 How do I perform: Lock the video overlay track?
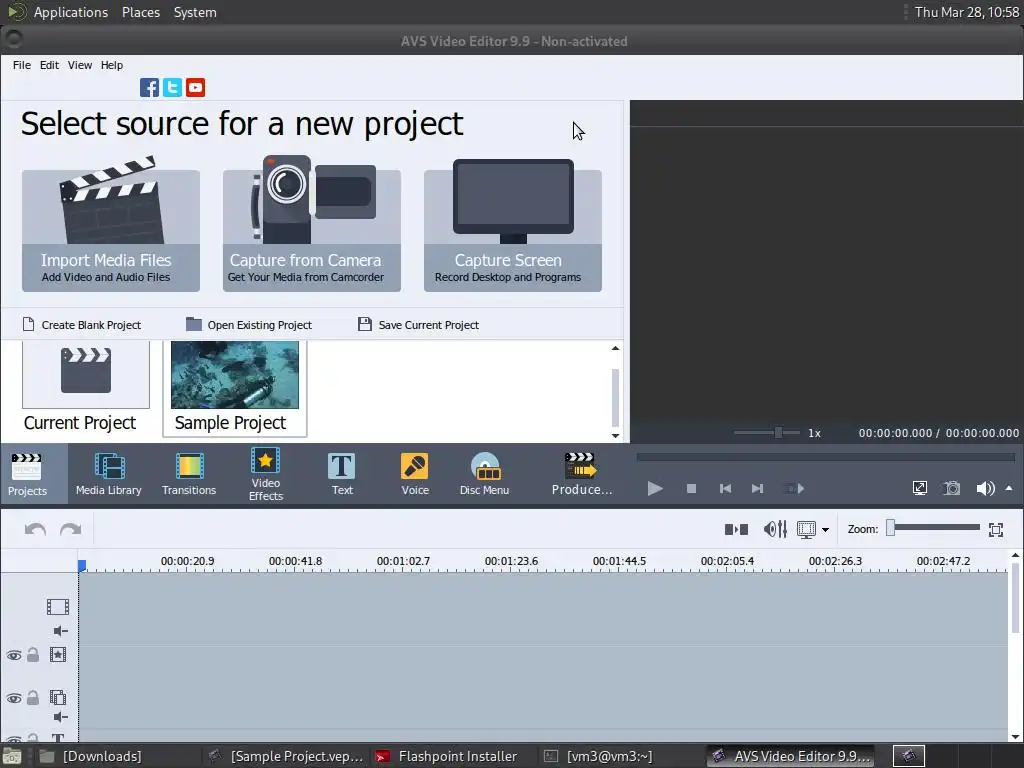33,697
